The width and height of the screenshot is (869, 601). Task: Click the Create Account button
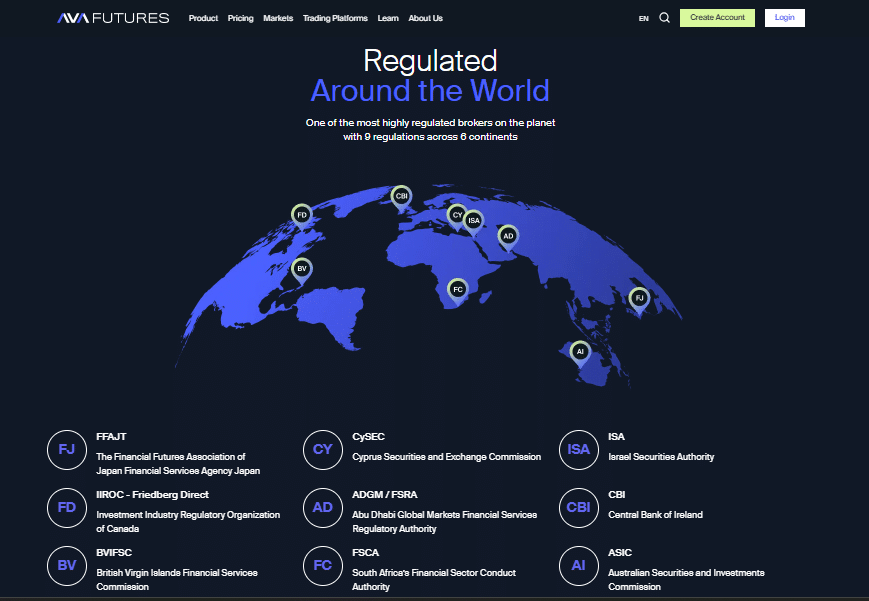(x=717, y=18)
